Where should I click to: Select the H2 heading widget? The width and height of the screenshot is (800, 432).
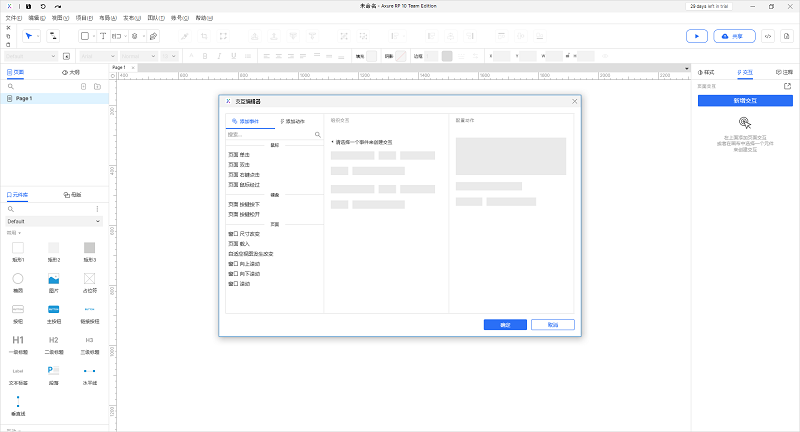coord(54,344)
